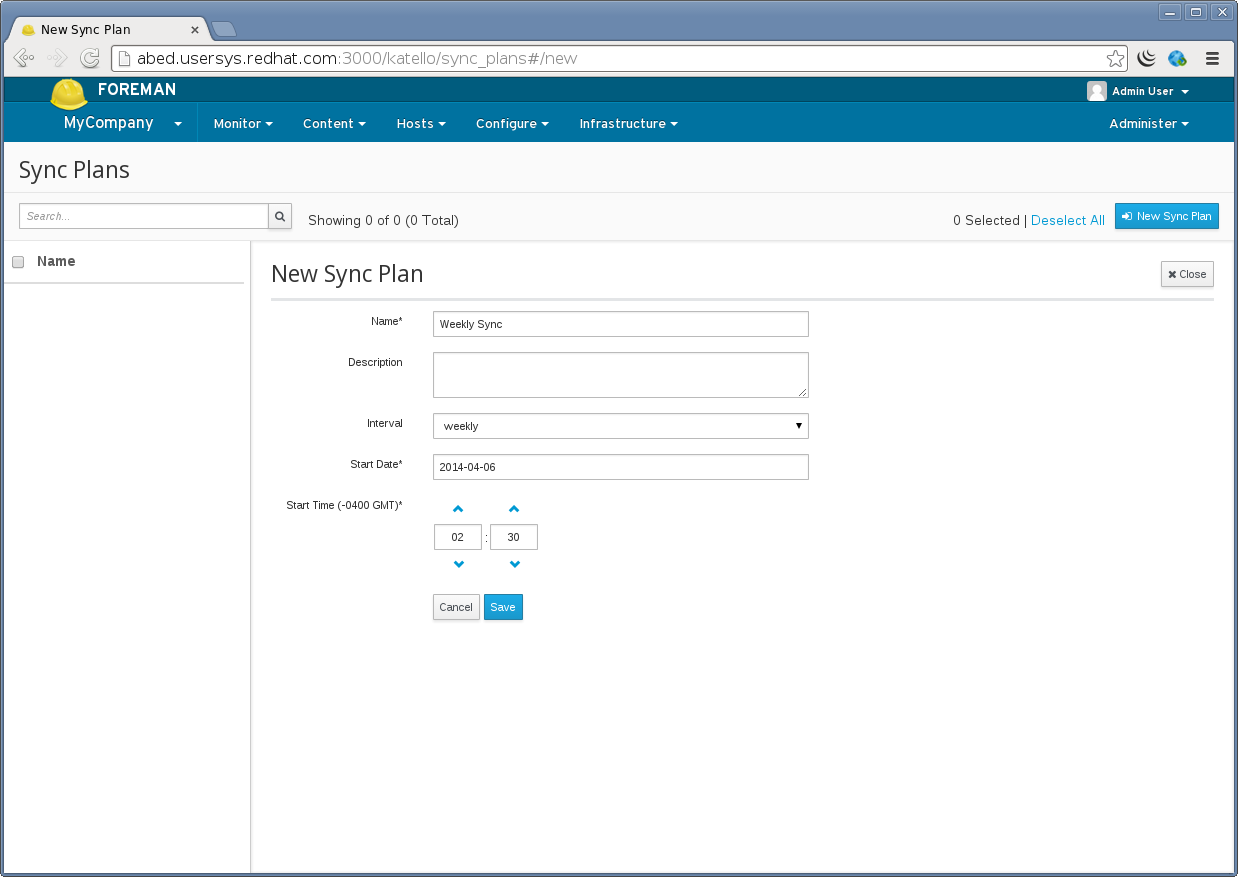
Task: Click the 'Showing 0 of 0 (0 Total)' text
Action: tap(383, 220)
